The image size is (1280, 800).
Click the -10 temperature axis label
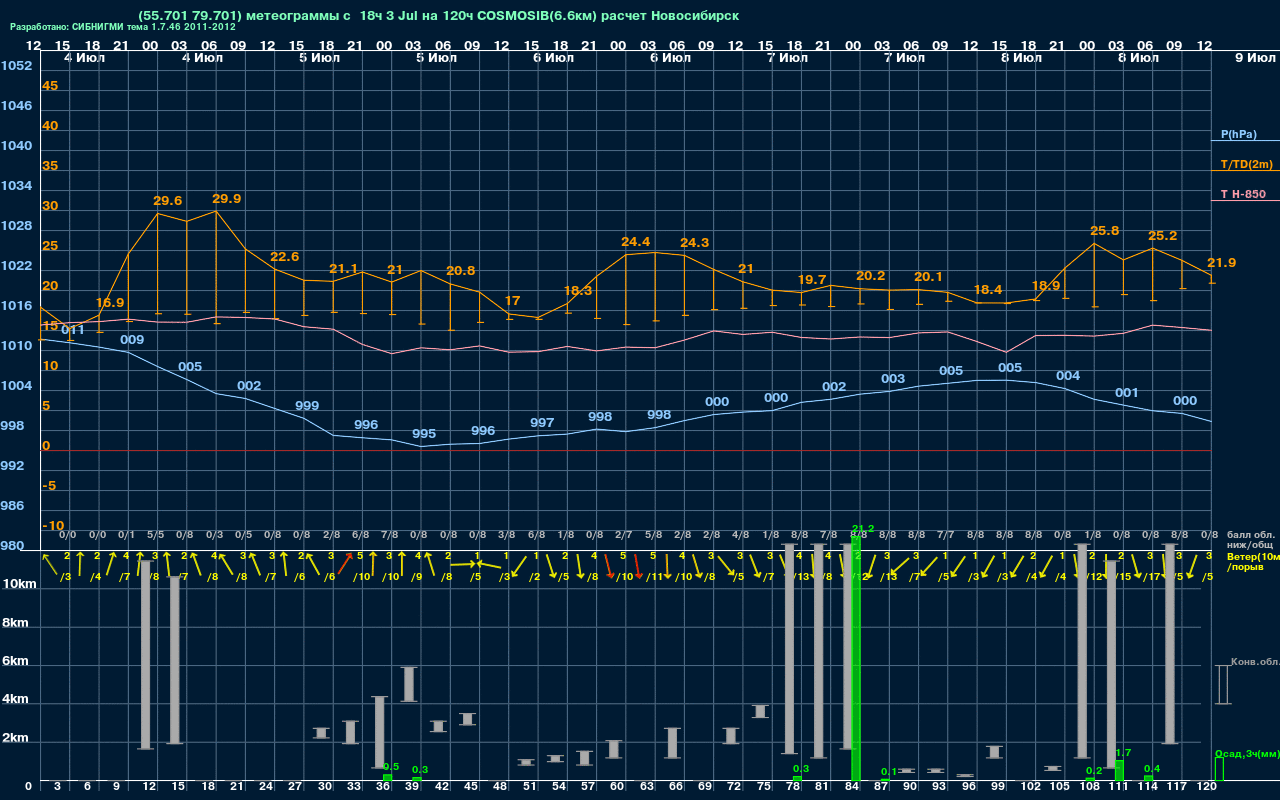53,526
